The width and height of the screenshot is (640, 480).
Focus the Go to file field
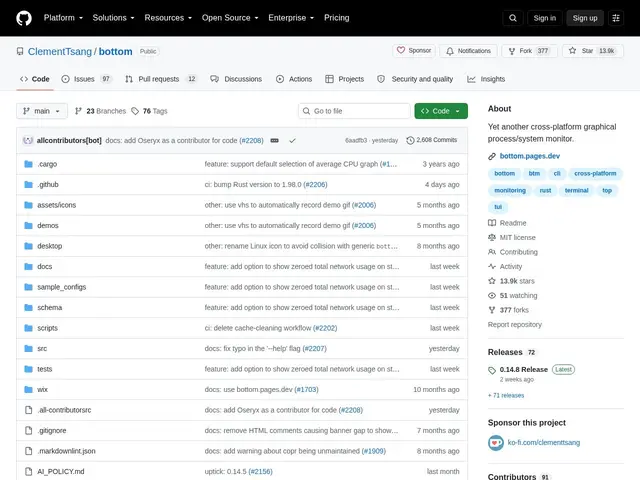[x=354, y=111]
